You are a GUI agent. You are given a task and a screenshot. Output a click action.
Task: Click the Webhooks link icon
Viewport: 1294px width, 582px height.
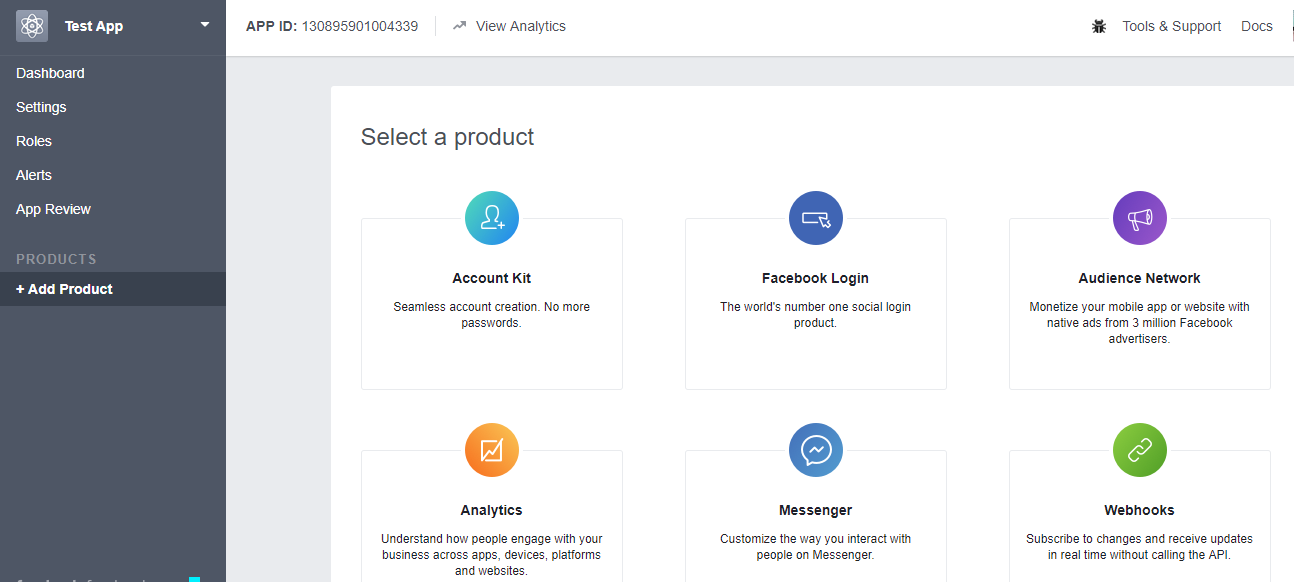(1140, 450)
